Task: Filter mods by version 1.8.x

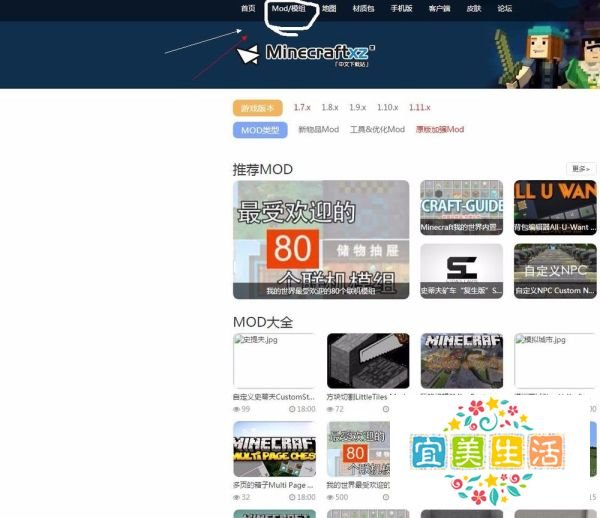Action: 330,108
